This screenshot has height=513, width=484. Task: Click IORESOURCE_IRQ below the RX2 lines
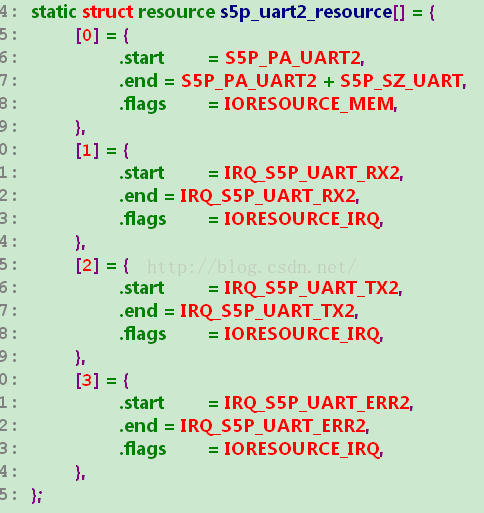click(302, 219)
